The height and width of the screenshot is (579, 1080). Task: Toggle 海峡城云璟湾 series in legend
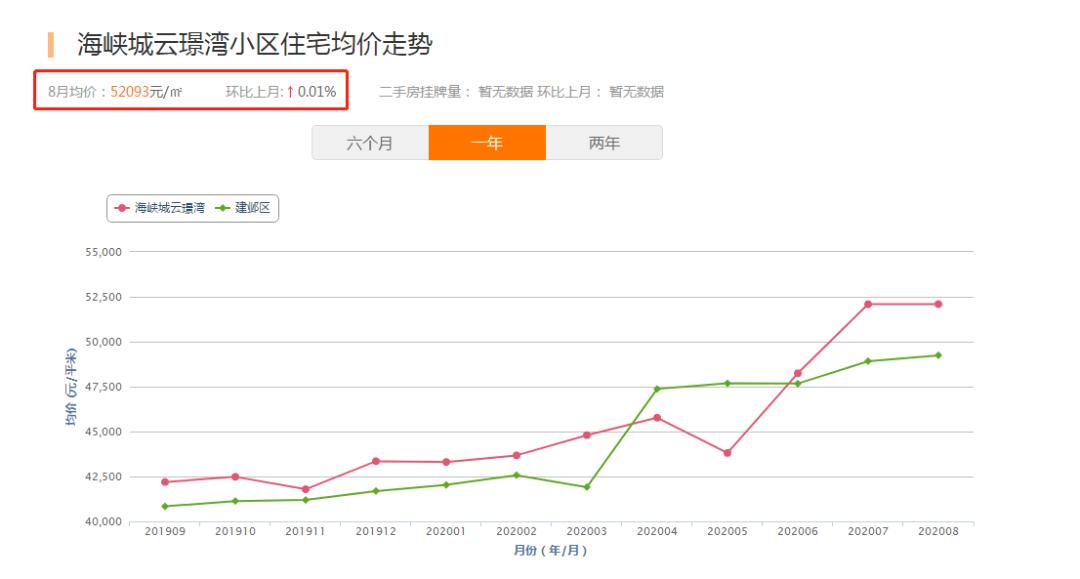tap(160, 208)
